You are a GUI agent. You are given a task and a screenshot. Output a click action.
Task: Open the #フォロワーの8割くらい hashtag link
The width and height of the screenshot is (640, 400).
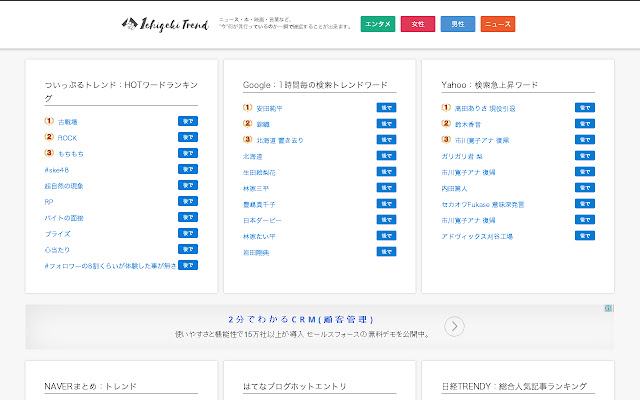tap(110, 266)
